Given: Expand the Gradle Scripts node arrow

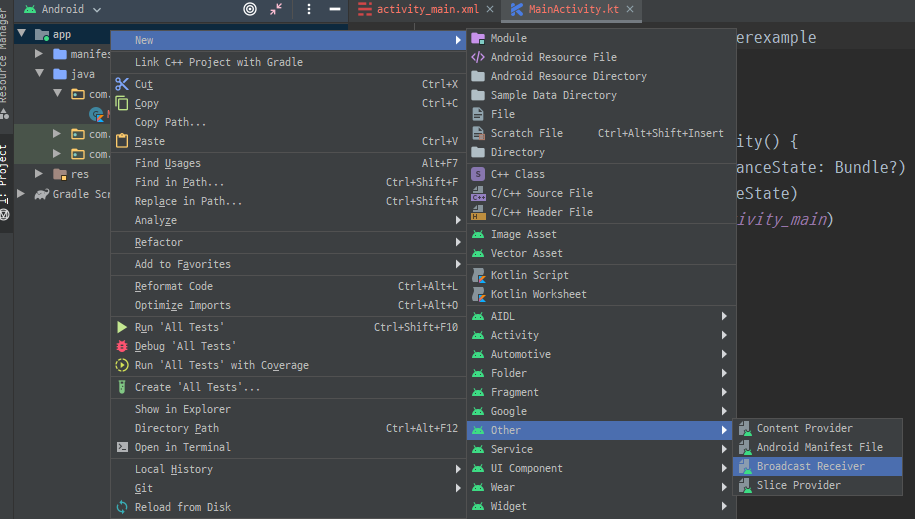Looking at the screenshot, I should 21,193.
